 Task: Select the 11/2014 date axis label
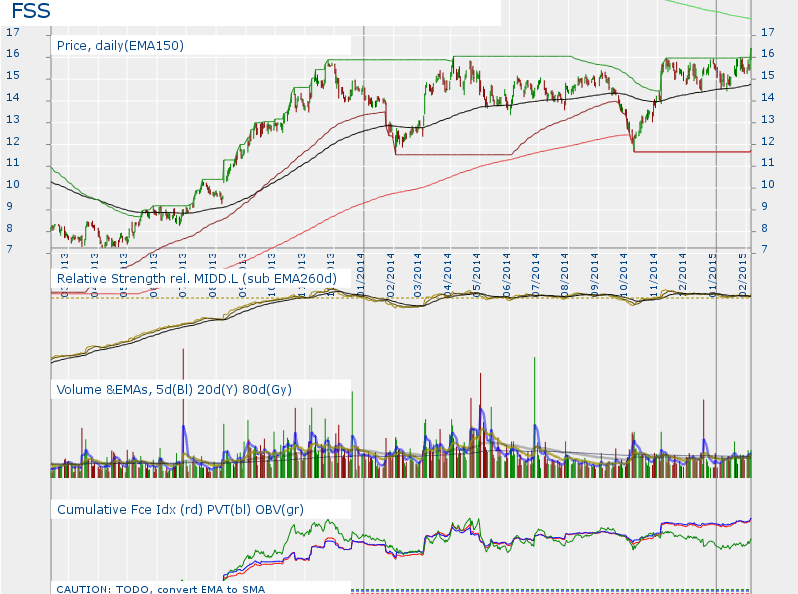[653, 275]
